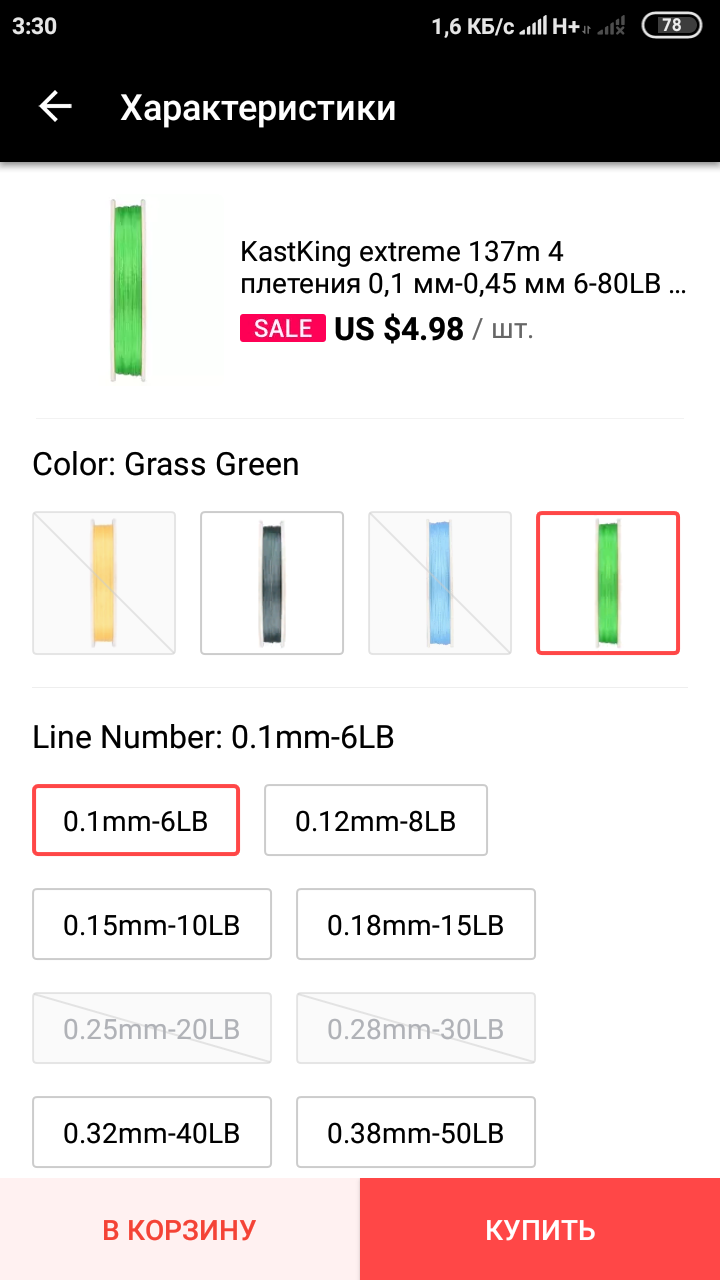Select the 0.1mm-6LB line option
Screen dimensions: 720x1280
(136, 821)
